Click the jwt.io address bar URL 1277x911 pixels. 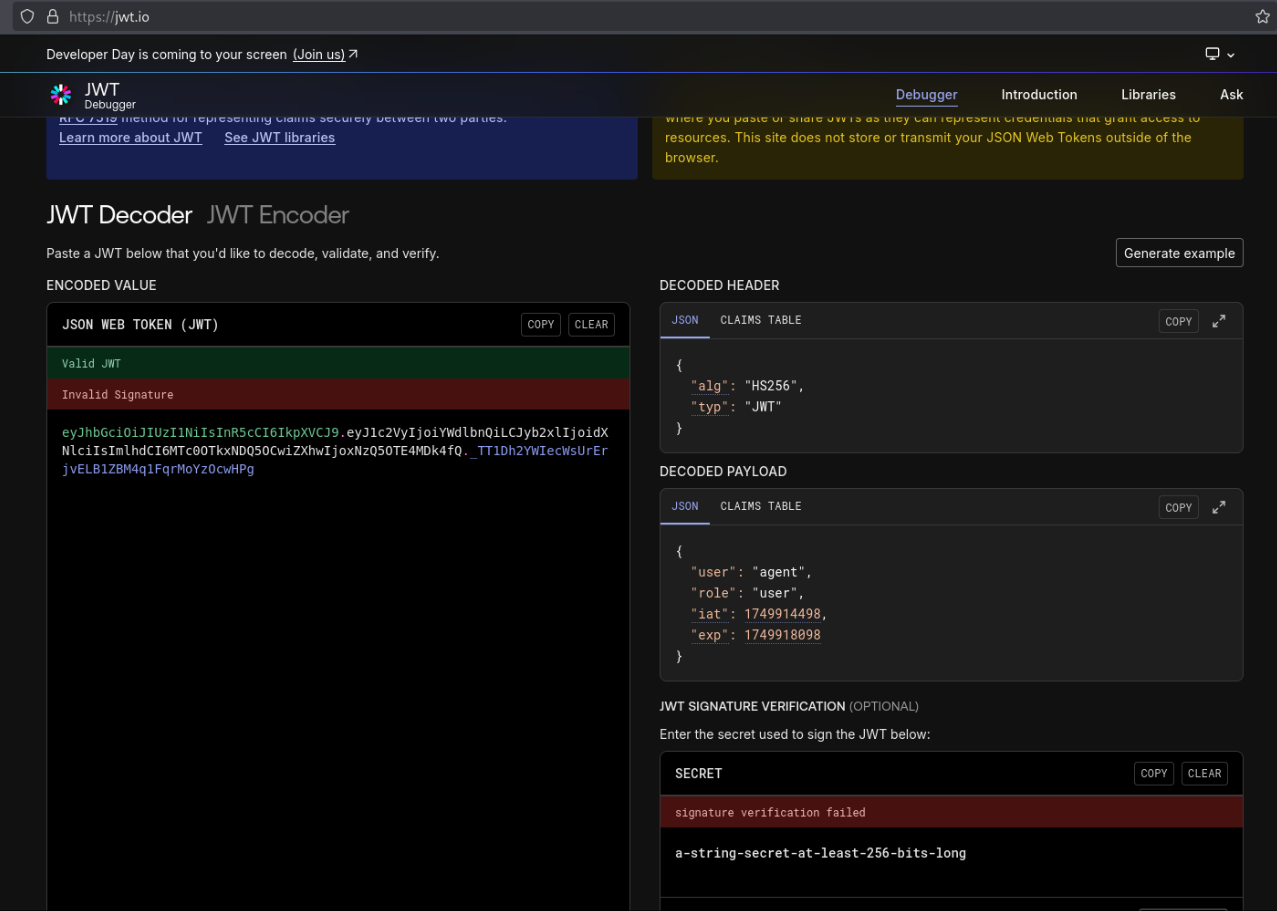tap(110, 16)
